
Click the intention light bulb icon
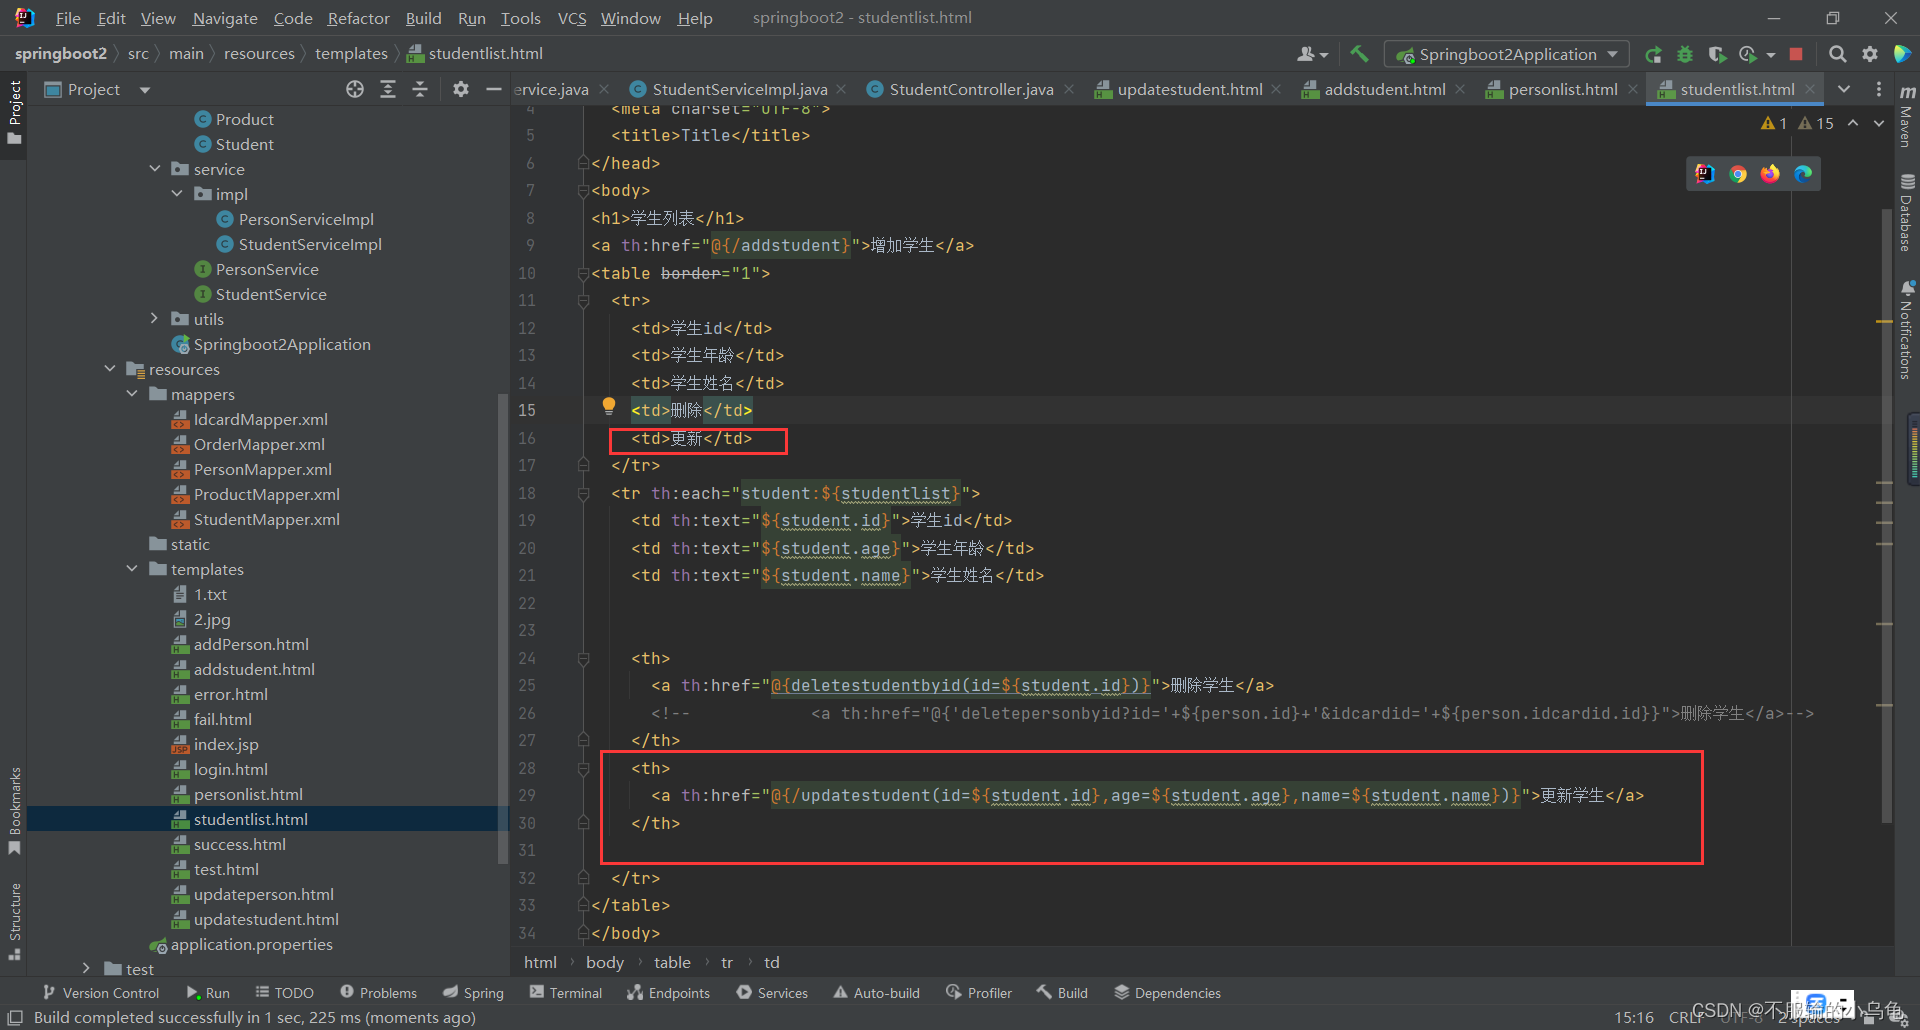(608, 406)
